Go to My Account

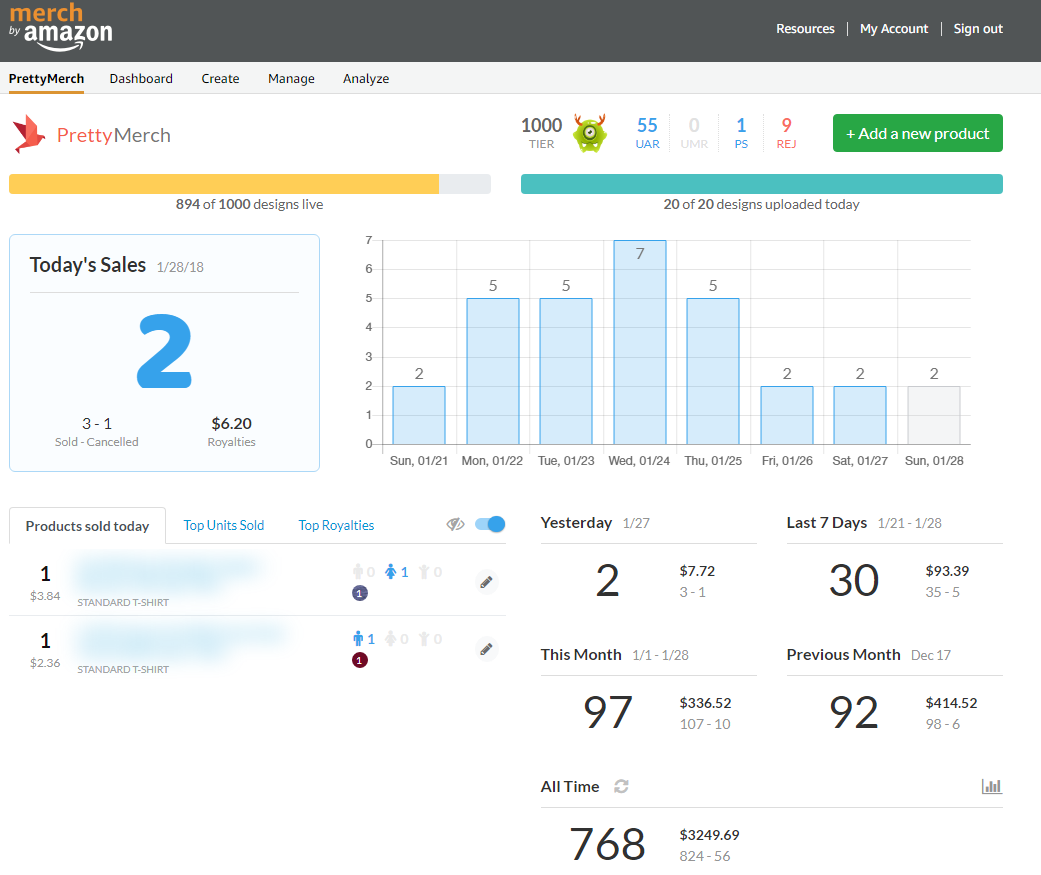point(894,29)
